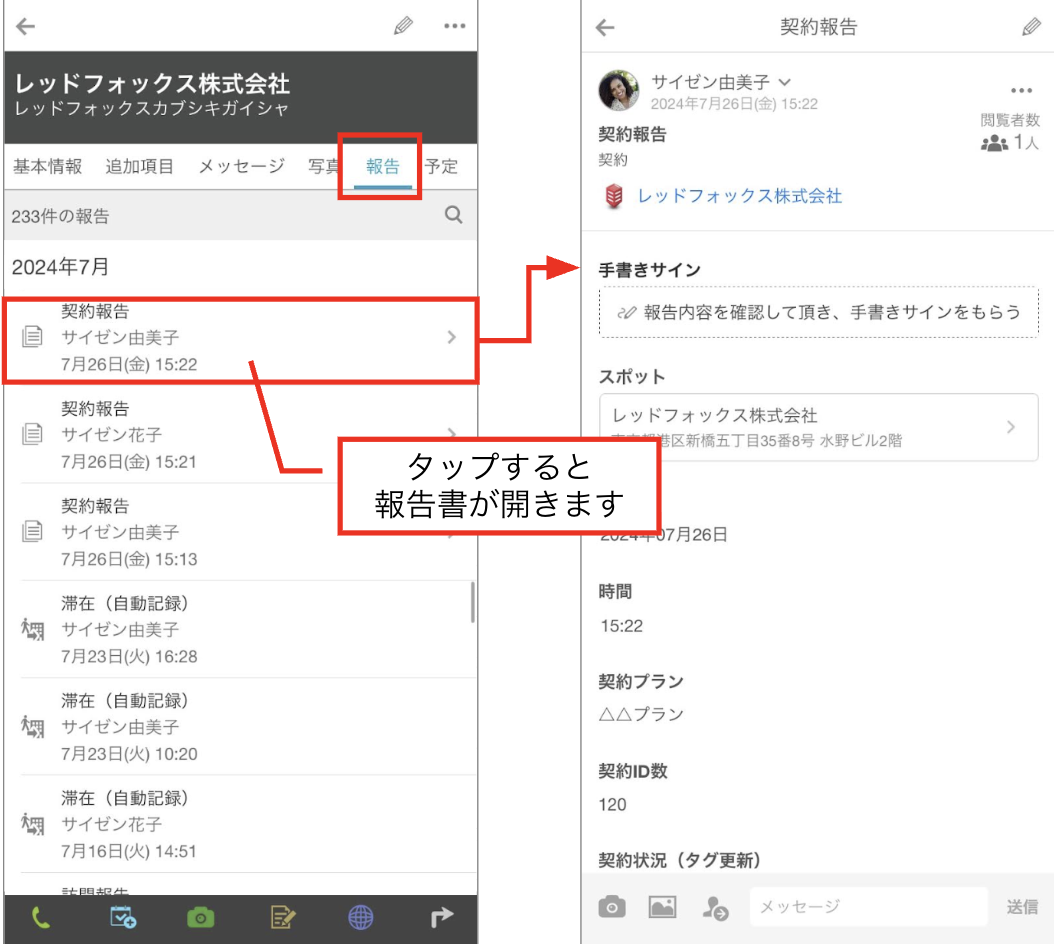Select the 報告 tab

click(382, 167)
